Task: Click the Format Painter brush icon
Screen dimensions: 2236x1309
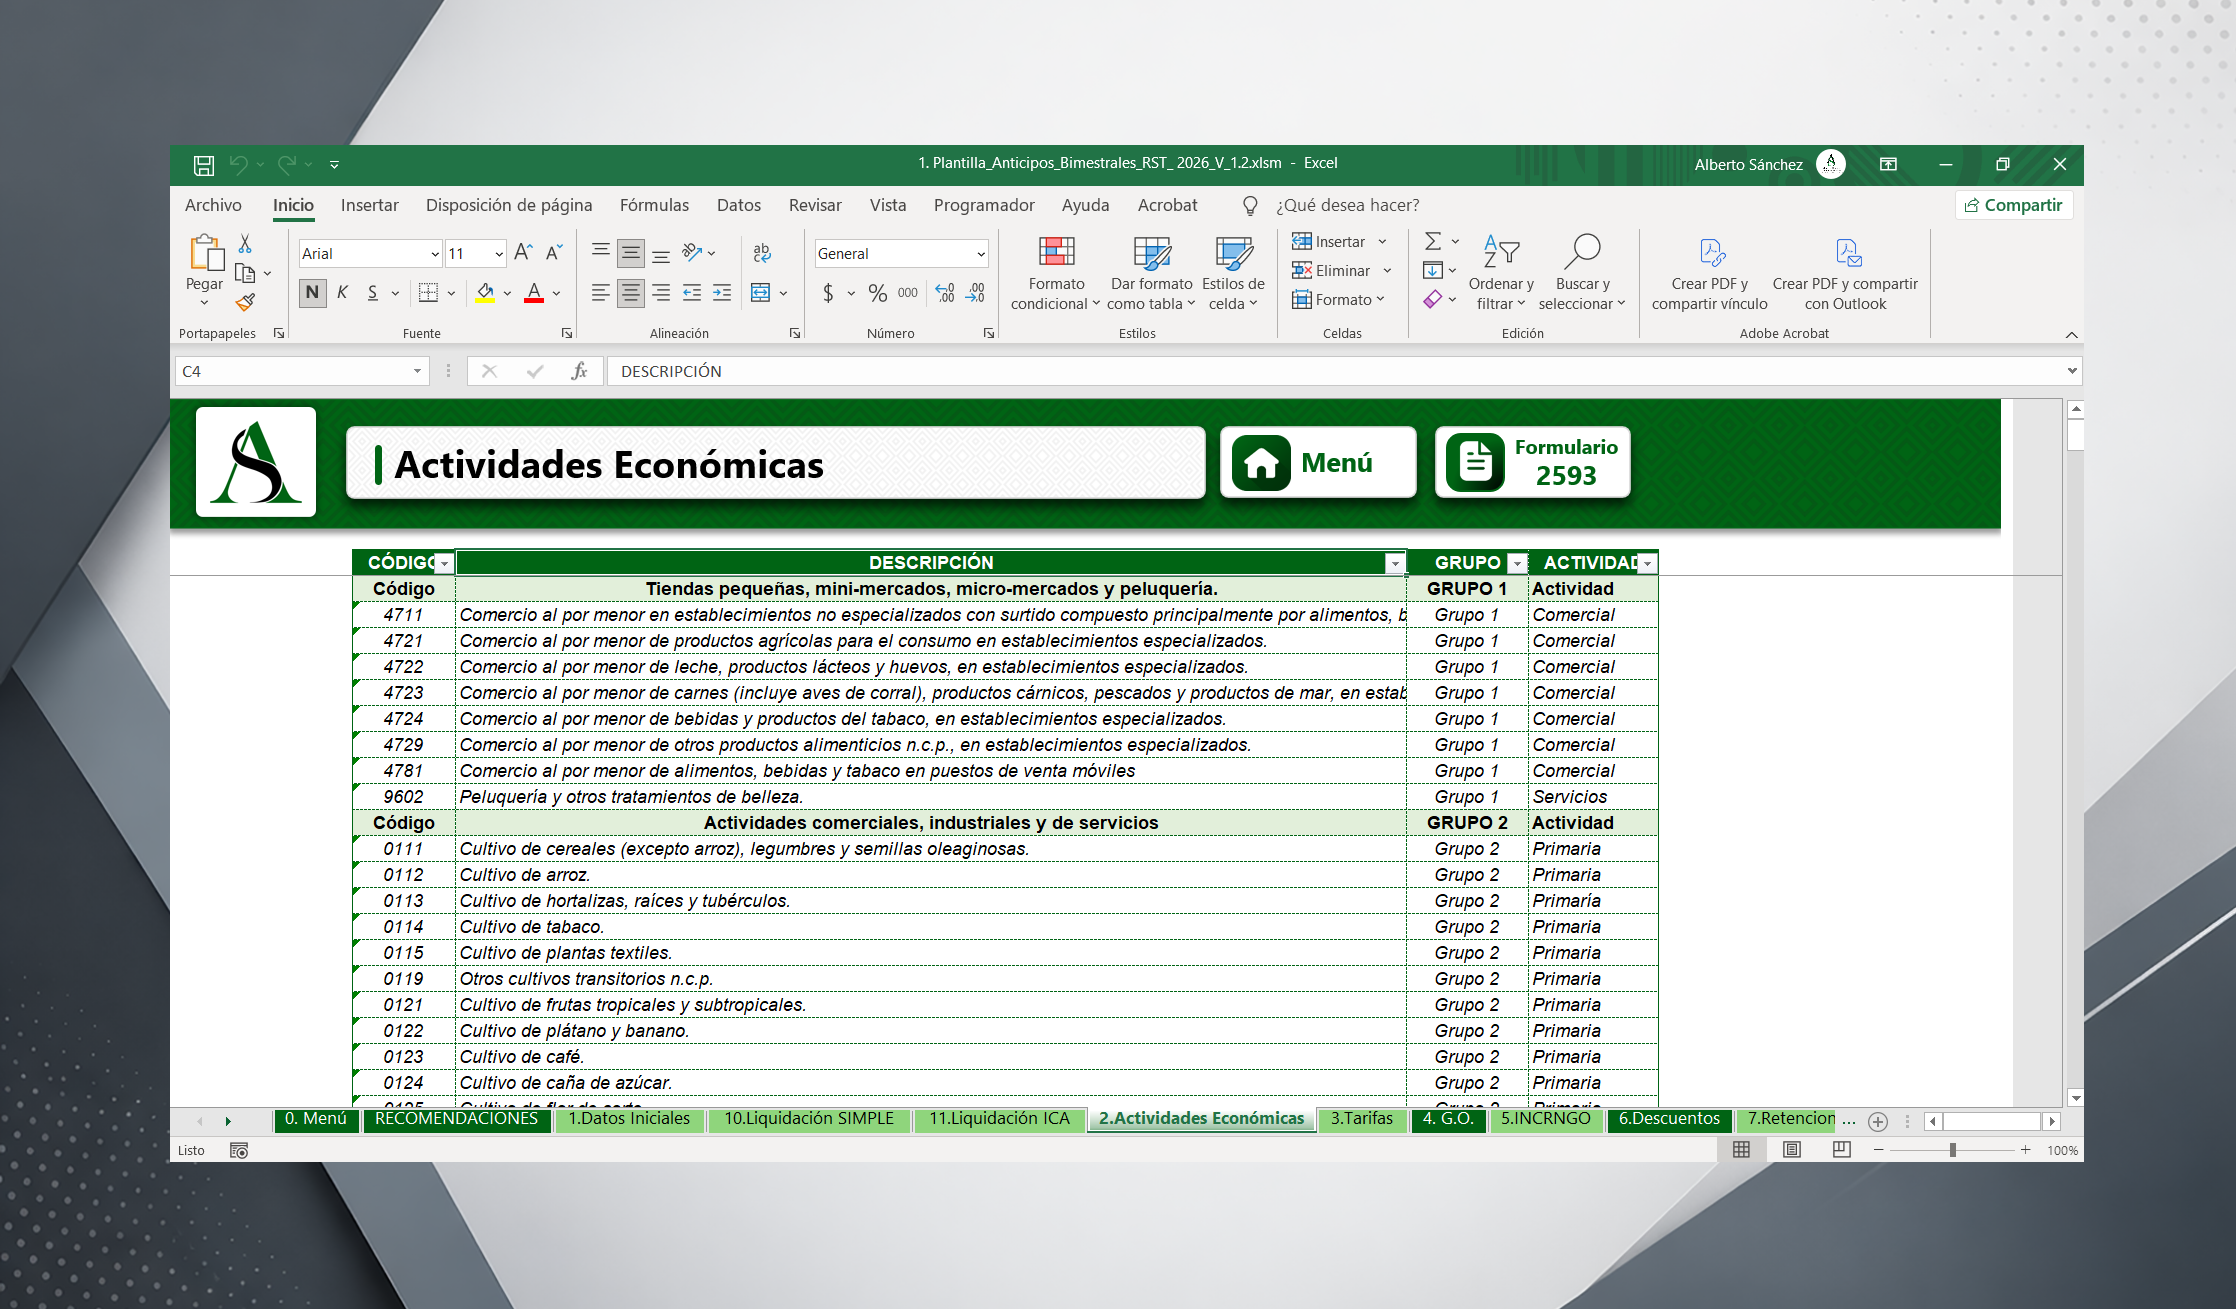Action: tap(245, 302)
